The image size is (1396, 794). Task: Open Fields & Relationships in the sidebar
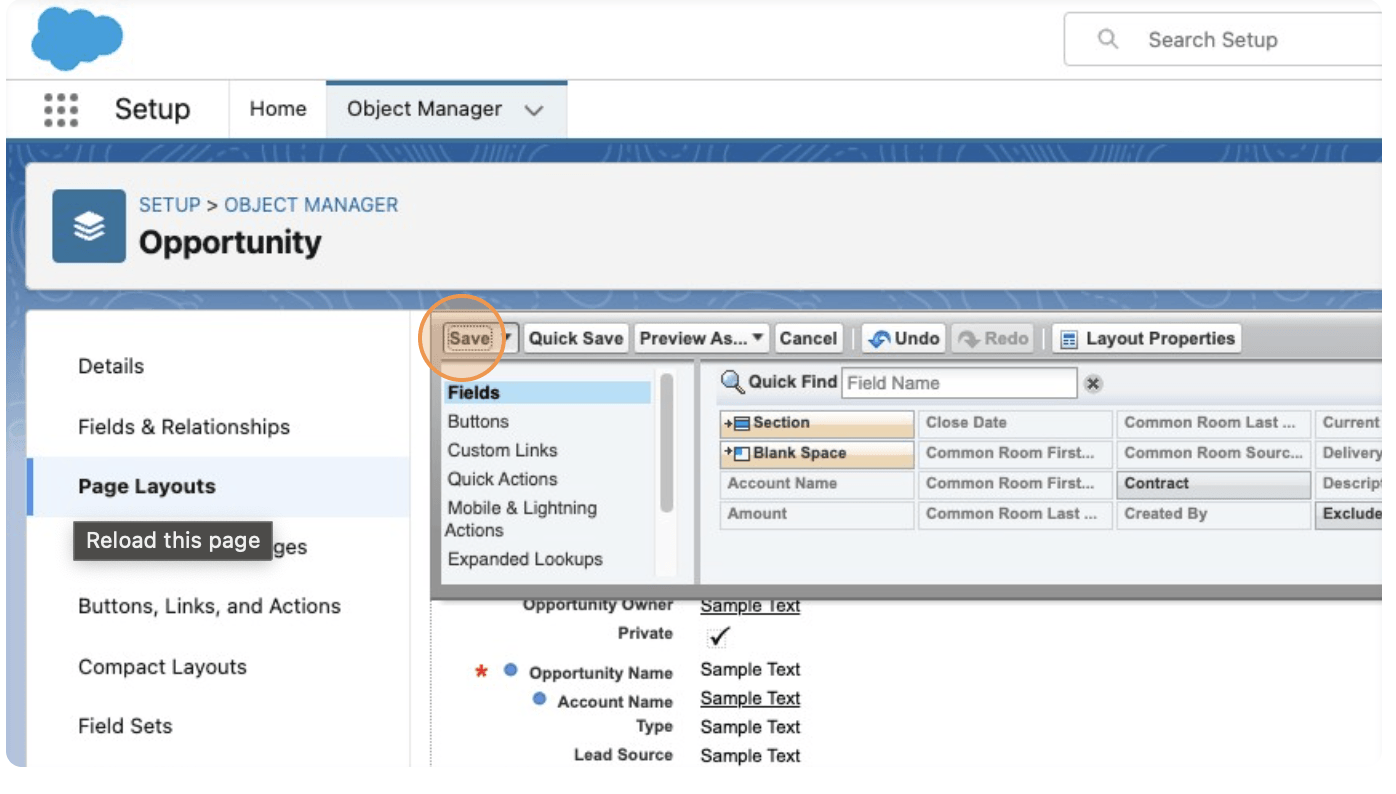[x=184, y=427]
